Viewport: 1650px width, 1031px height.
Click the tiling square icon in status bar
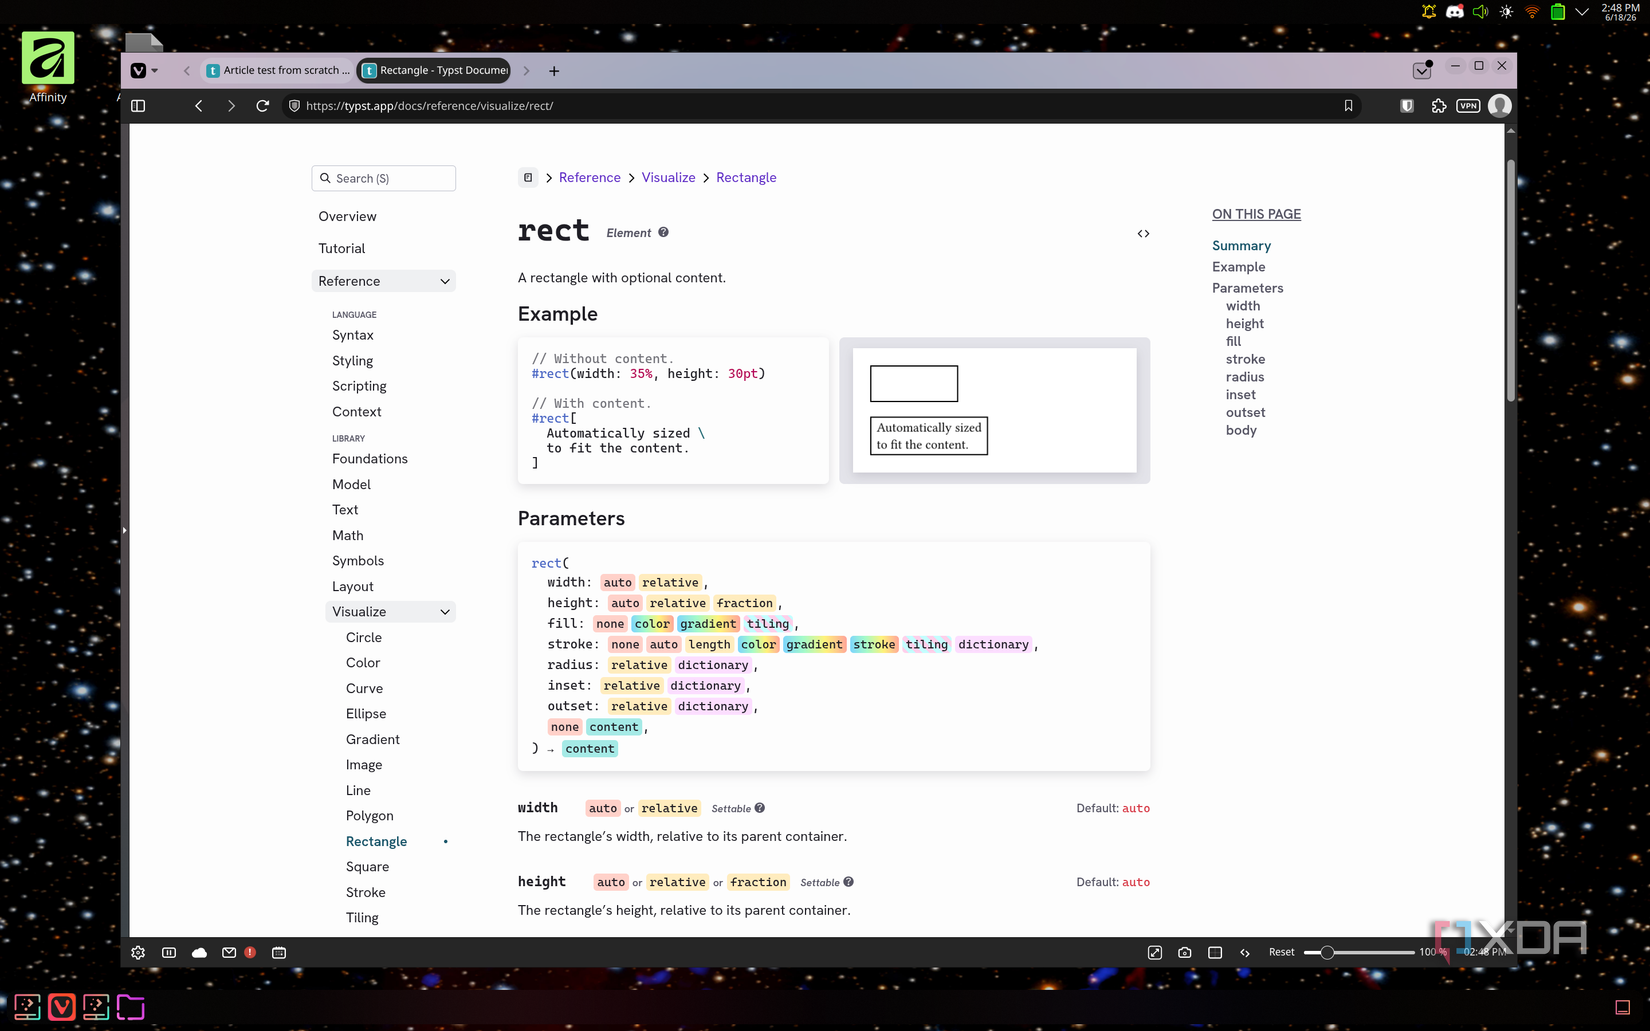tap(1215, 953)
